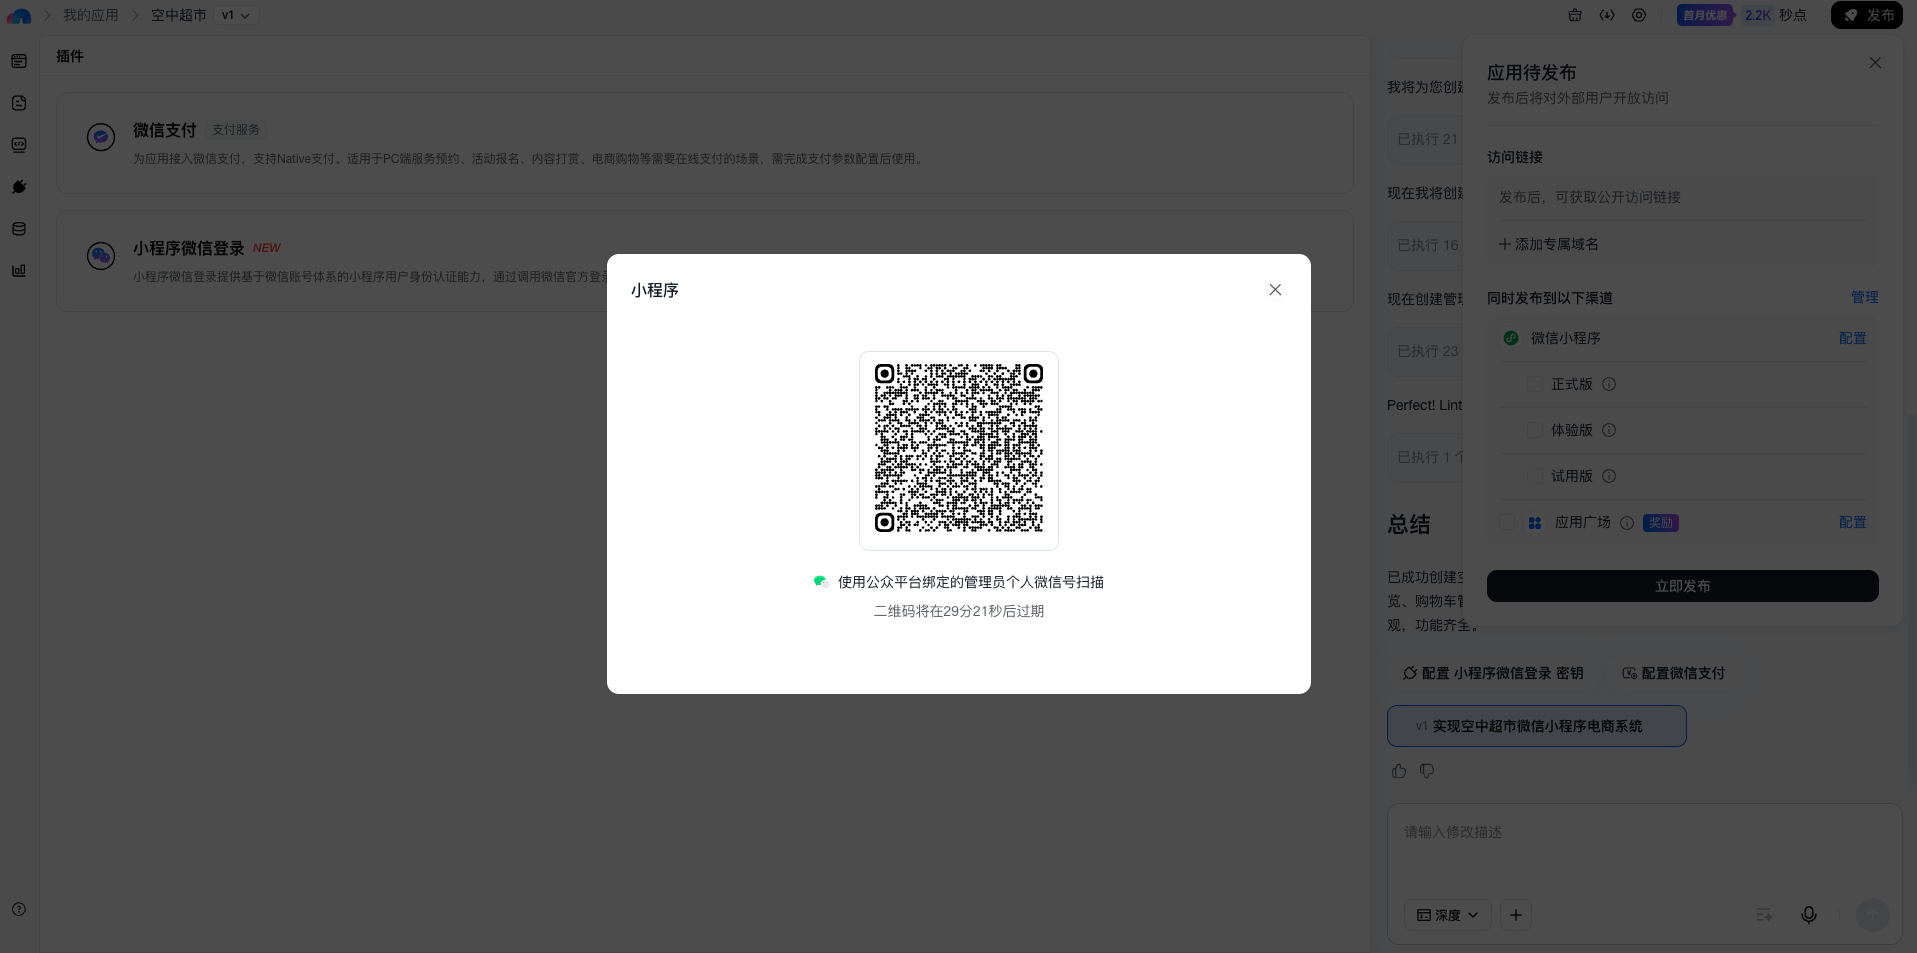Go to 我的应用 breadcrumb
Image resolution: width=1917 pixels, height=953 pixels.
91,15
